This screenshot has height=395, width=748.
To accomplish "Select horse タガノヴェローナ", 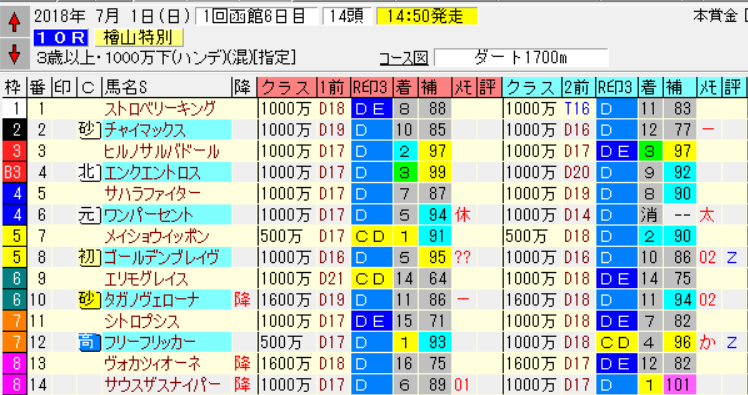I will click(166, 300).
